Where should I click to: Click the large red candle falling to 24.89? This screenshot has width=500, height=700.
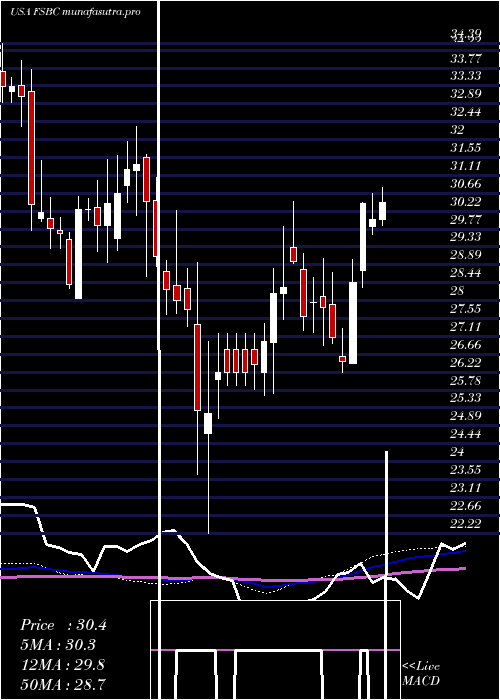197,367
